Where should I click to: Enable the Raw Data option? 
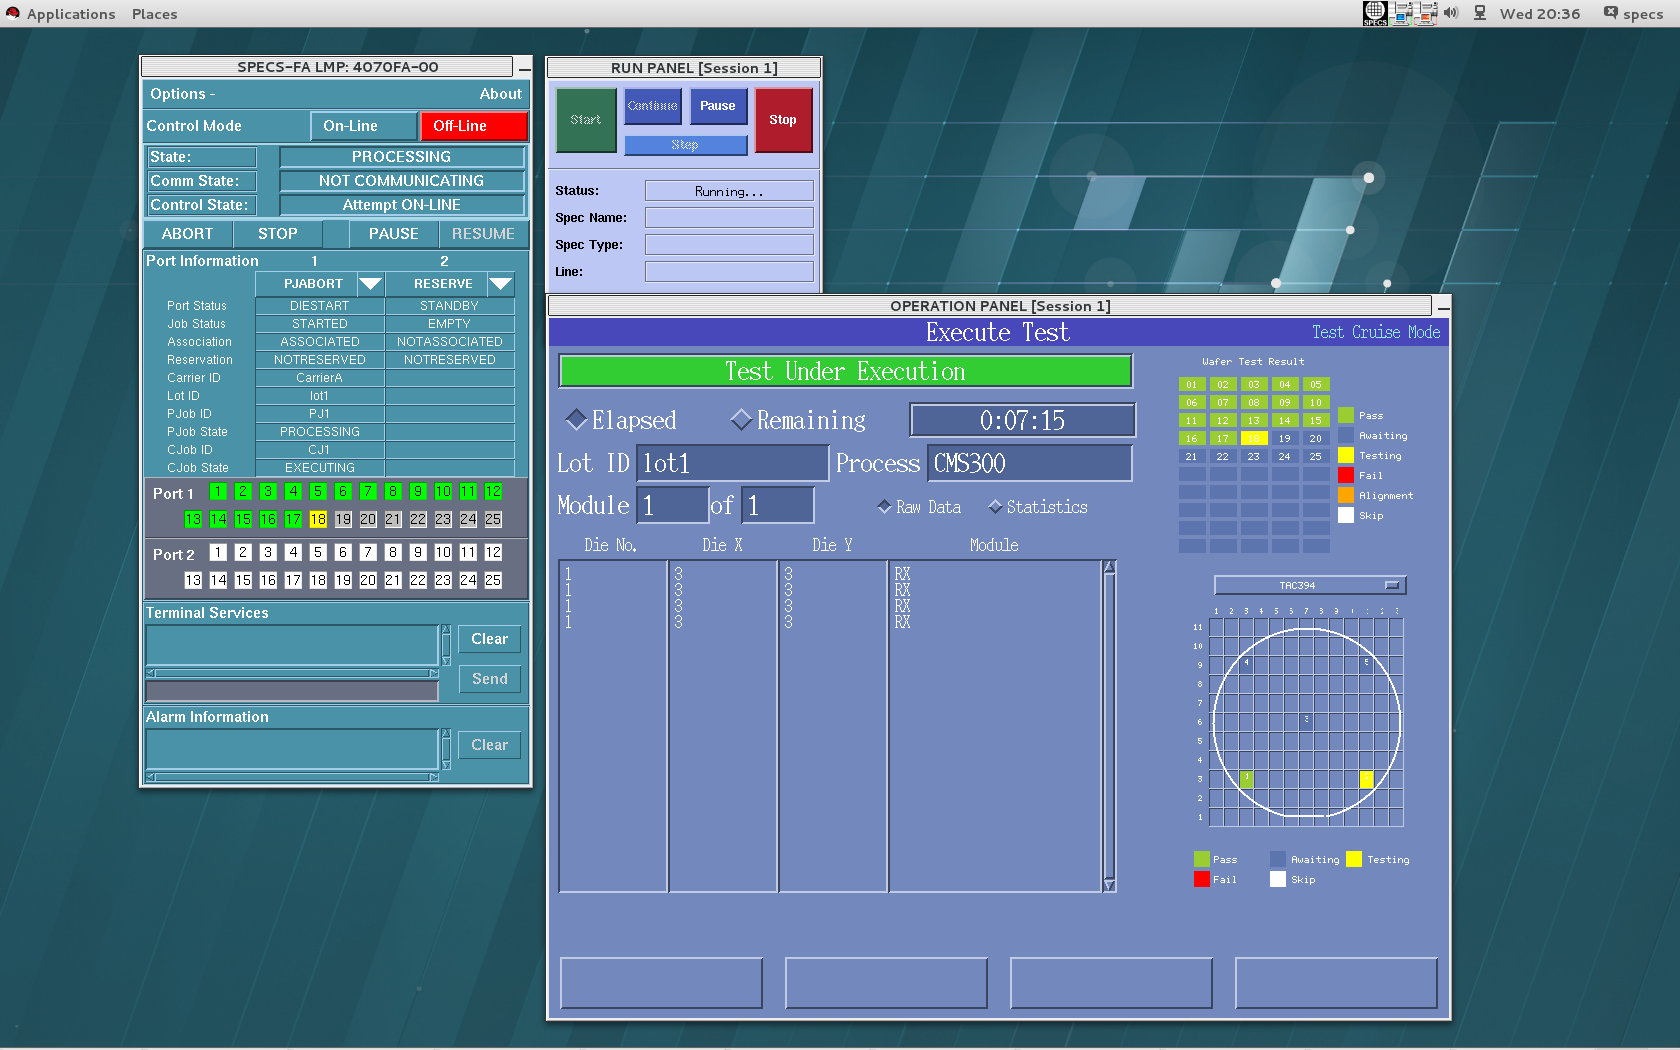[x=884, y=507]
